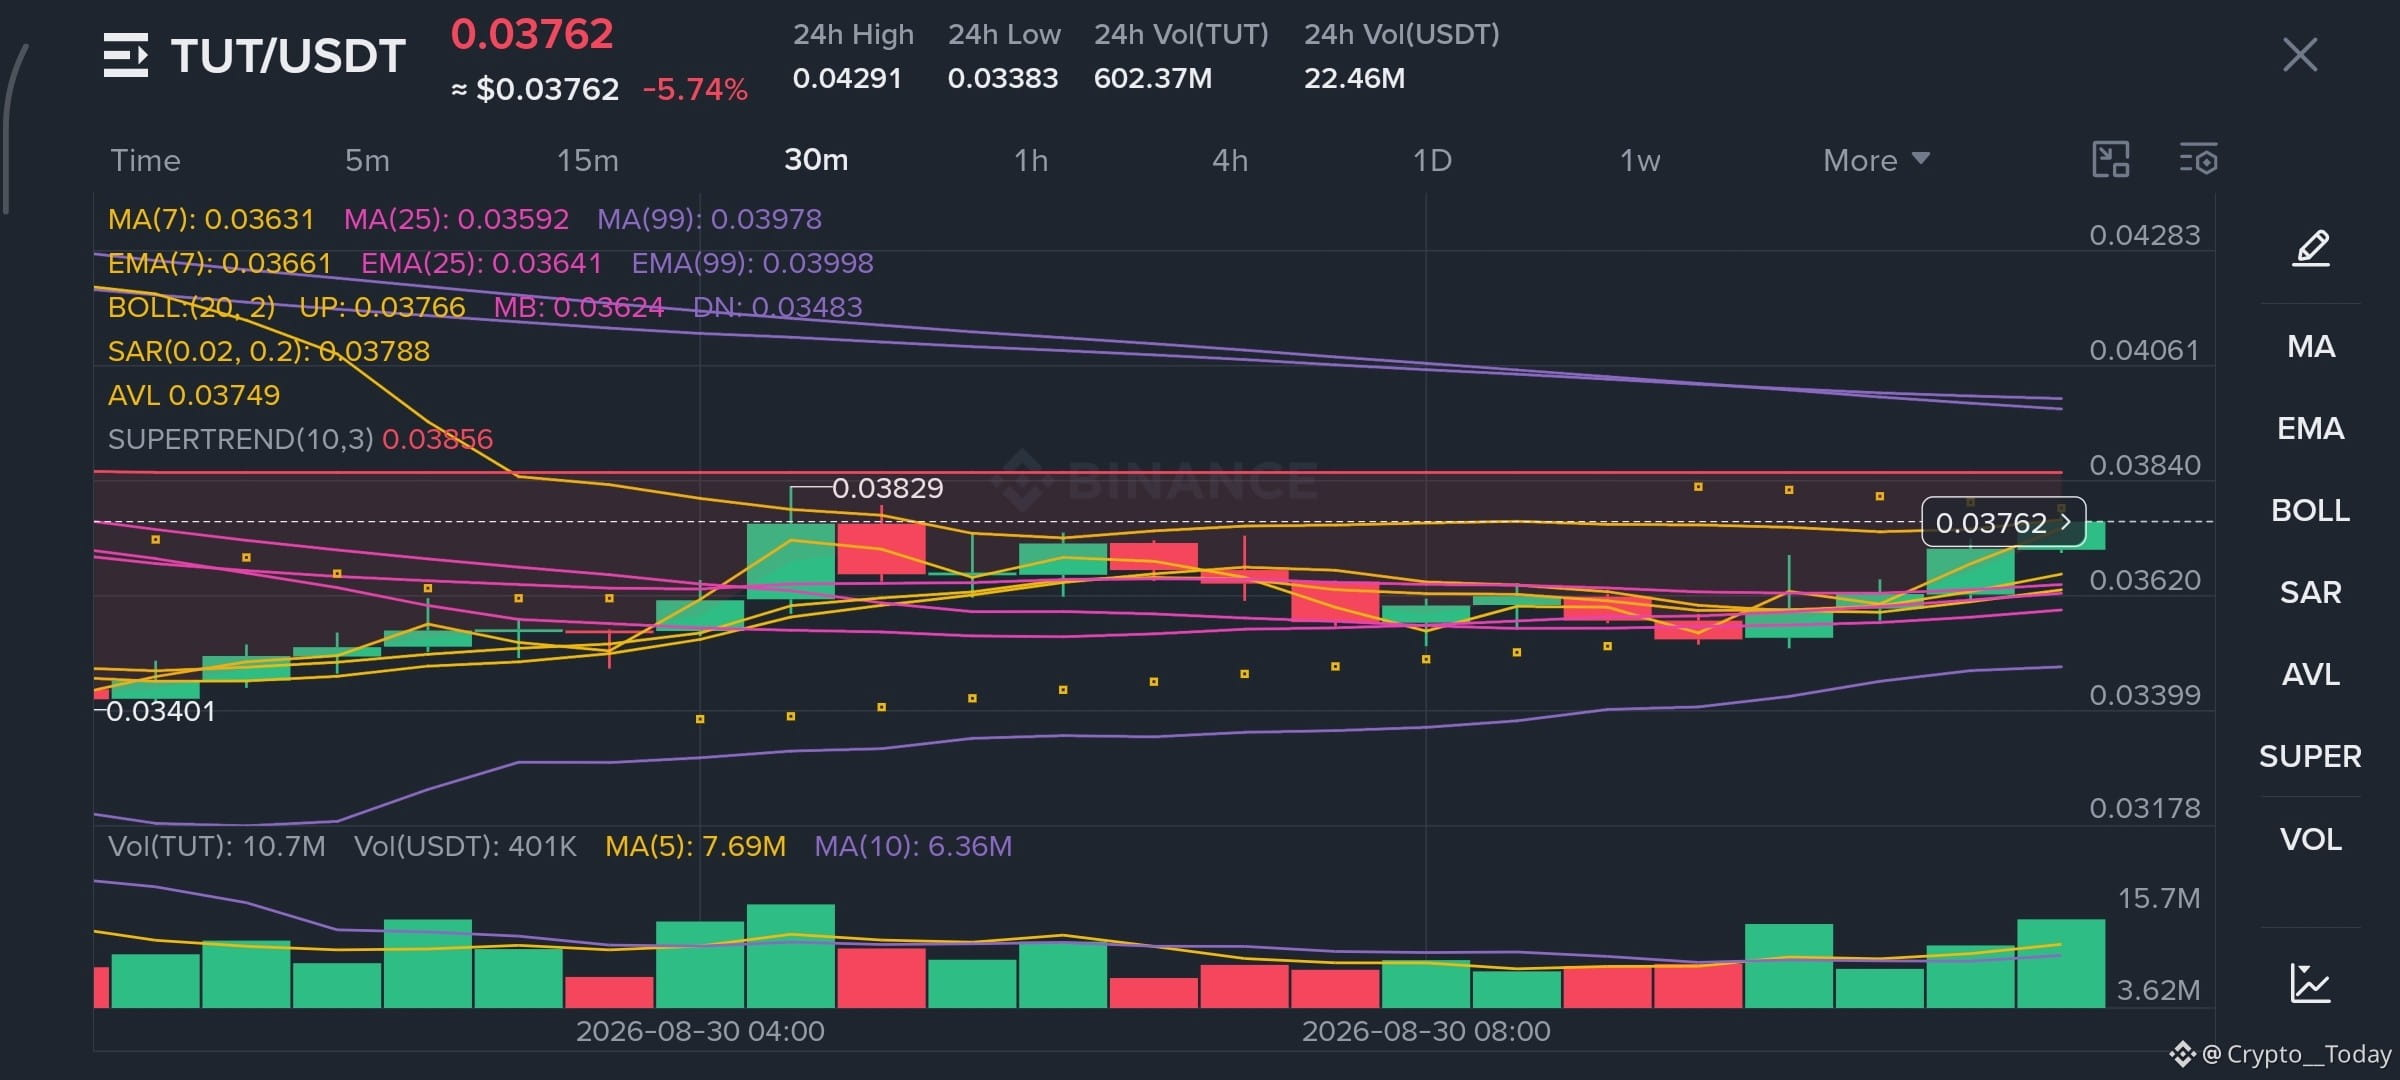The image size is (2400, 1080).
Task: Open the line chart depth icon
Action: click(x=2311, y=982)
